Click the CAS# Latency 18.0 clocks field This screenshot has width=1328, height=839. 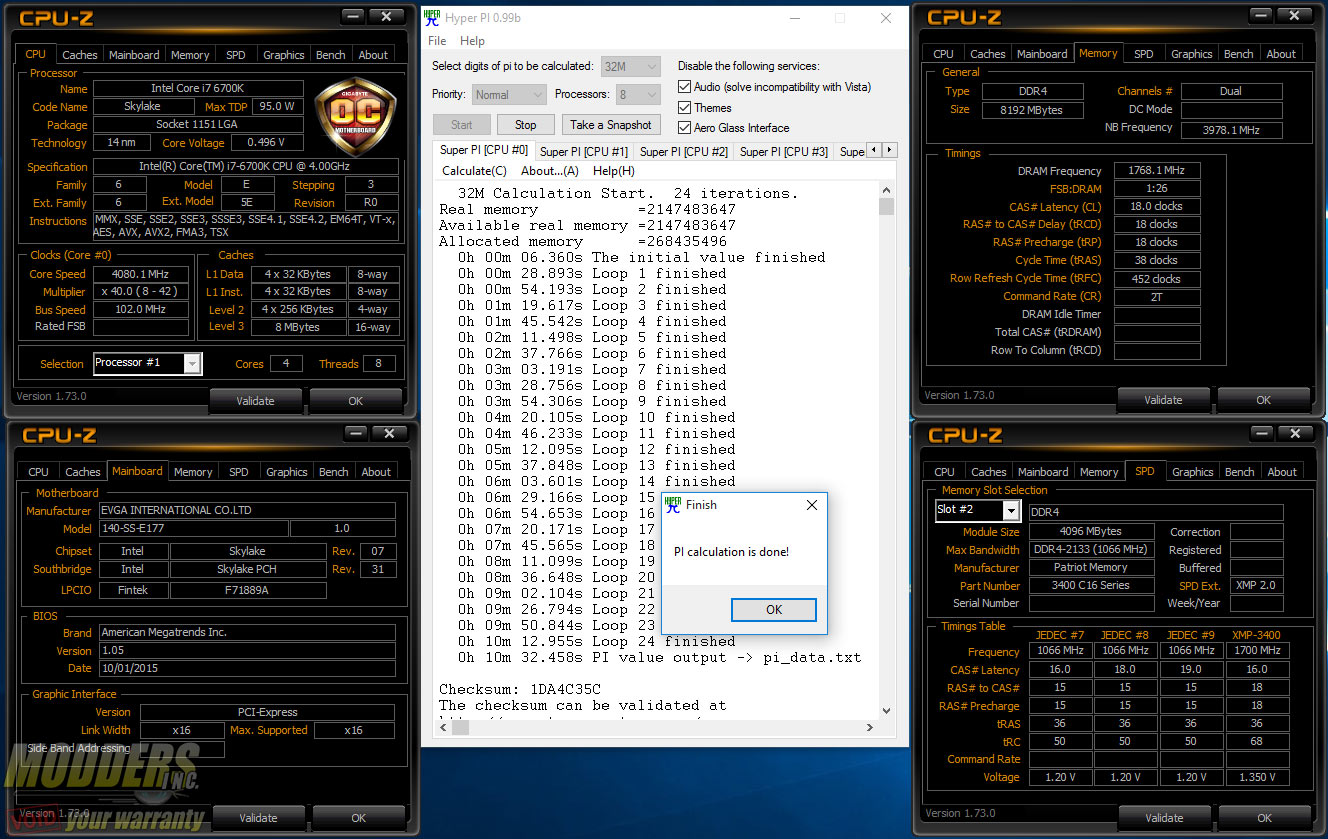point(1157,206)
